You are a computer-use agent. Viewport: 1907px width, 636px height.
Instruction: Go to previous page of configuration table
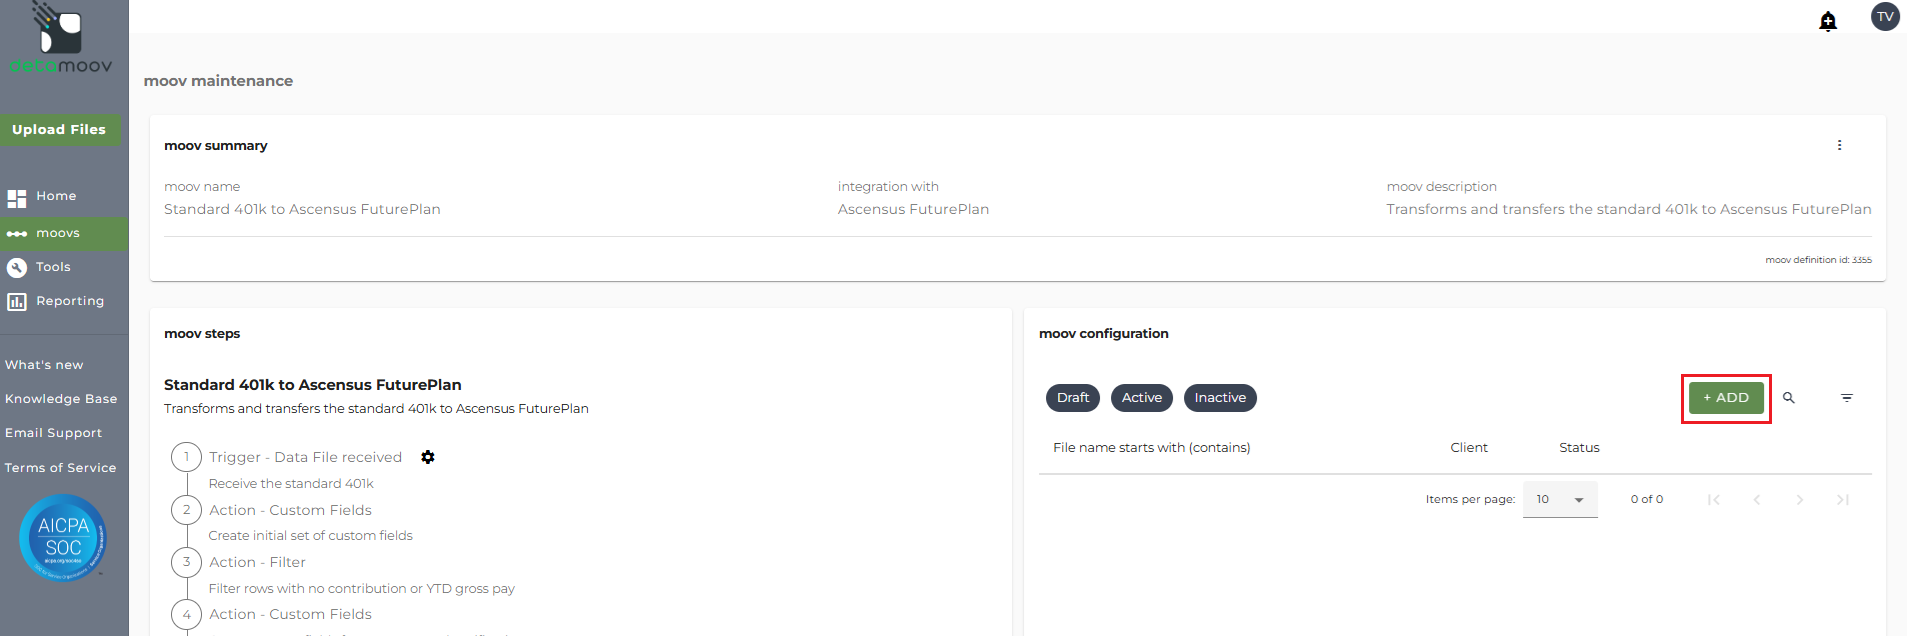pos(1757,500)
